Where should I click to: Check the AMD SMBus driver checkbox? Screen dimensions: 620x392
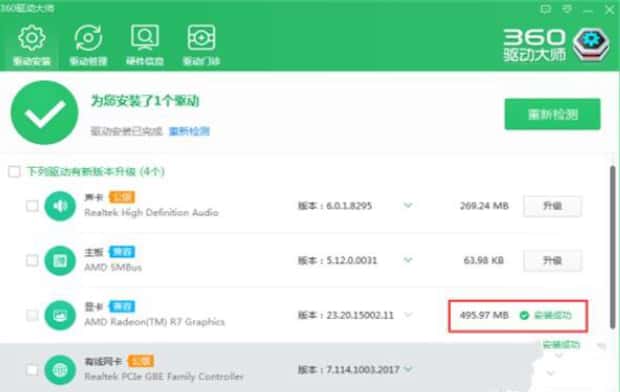pos(32,261)
